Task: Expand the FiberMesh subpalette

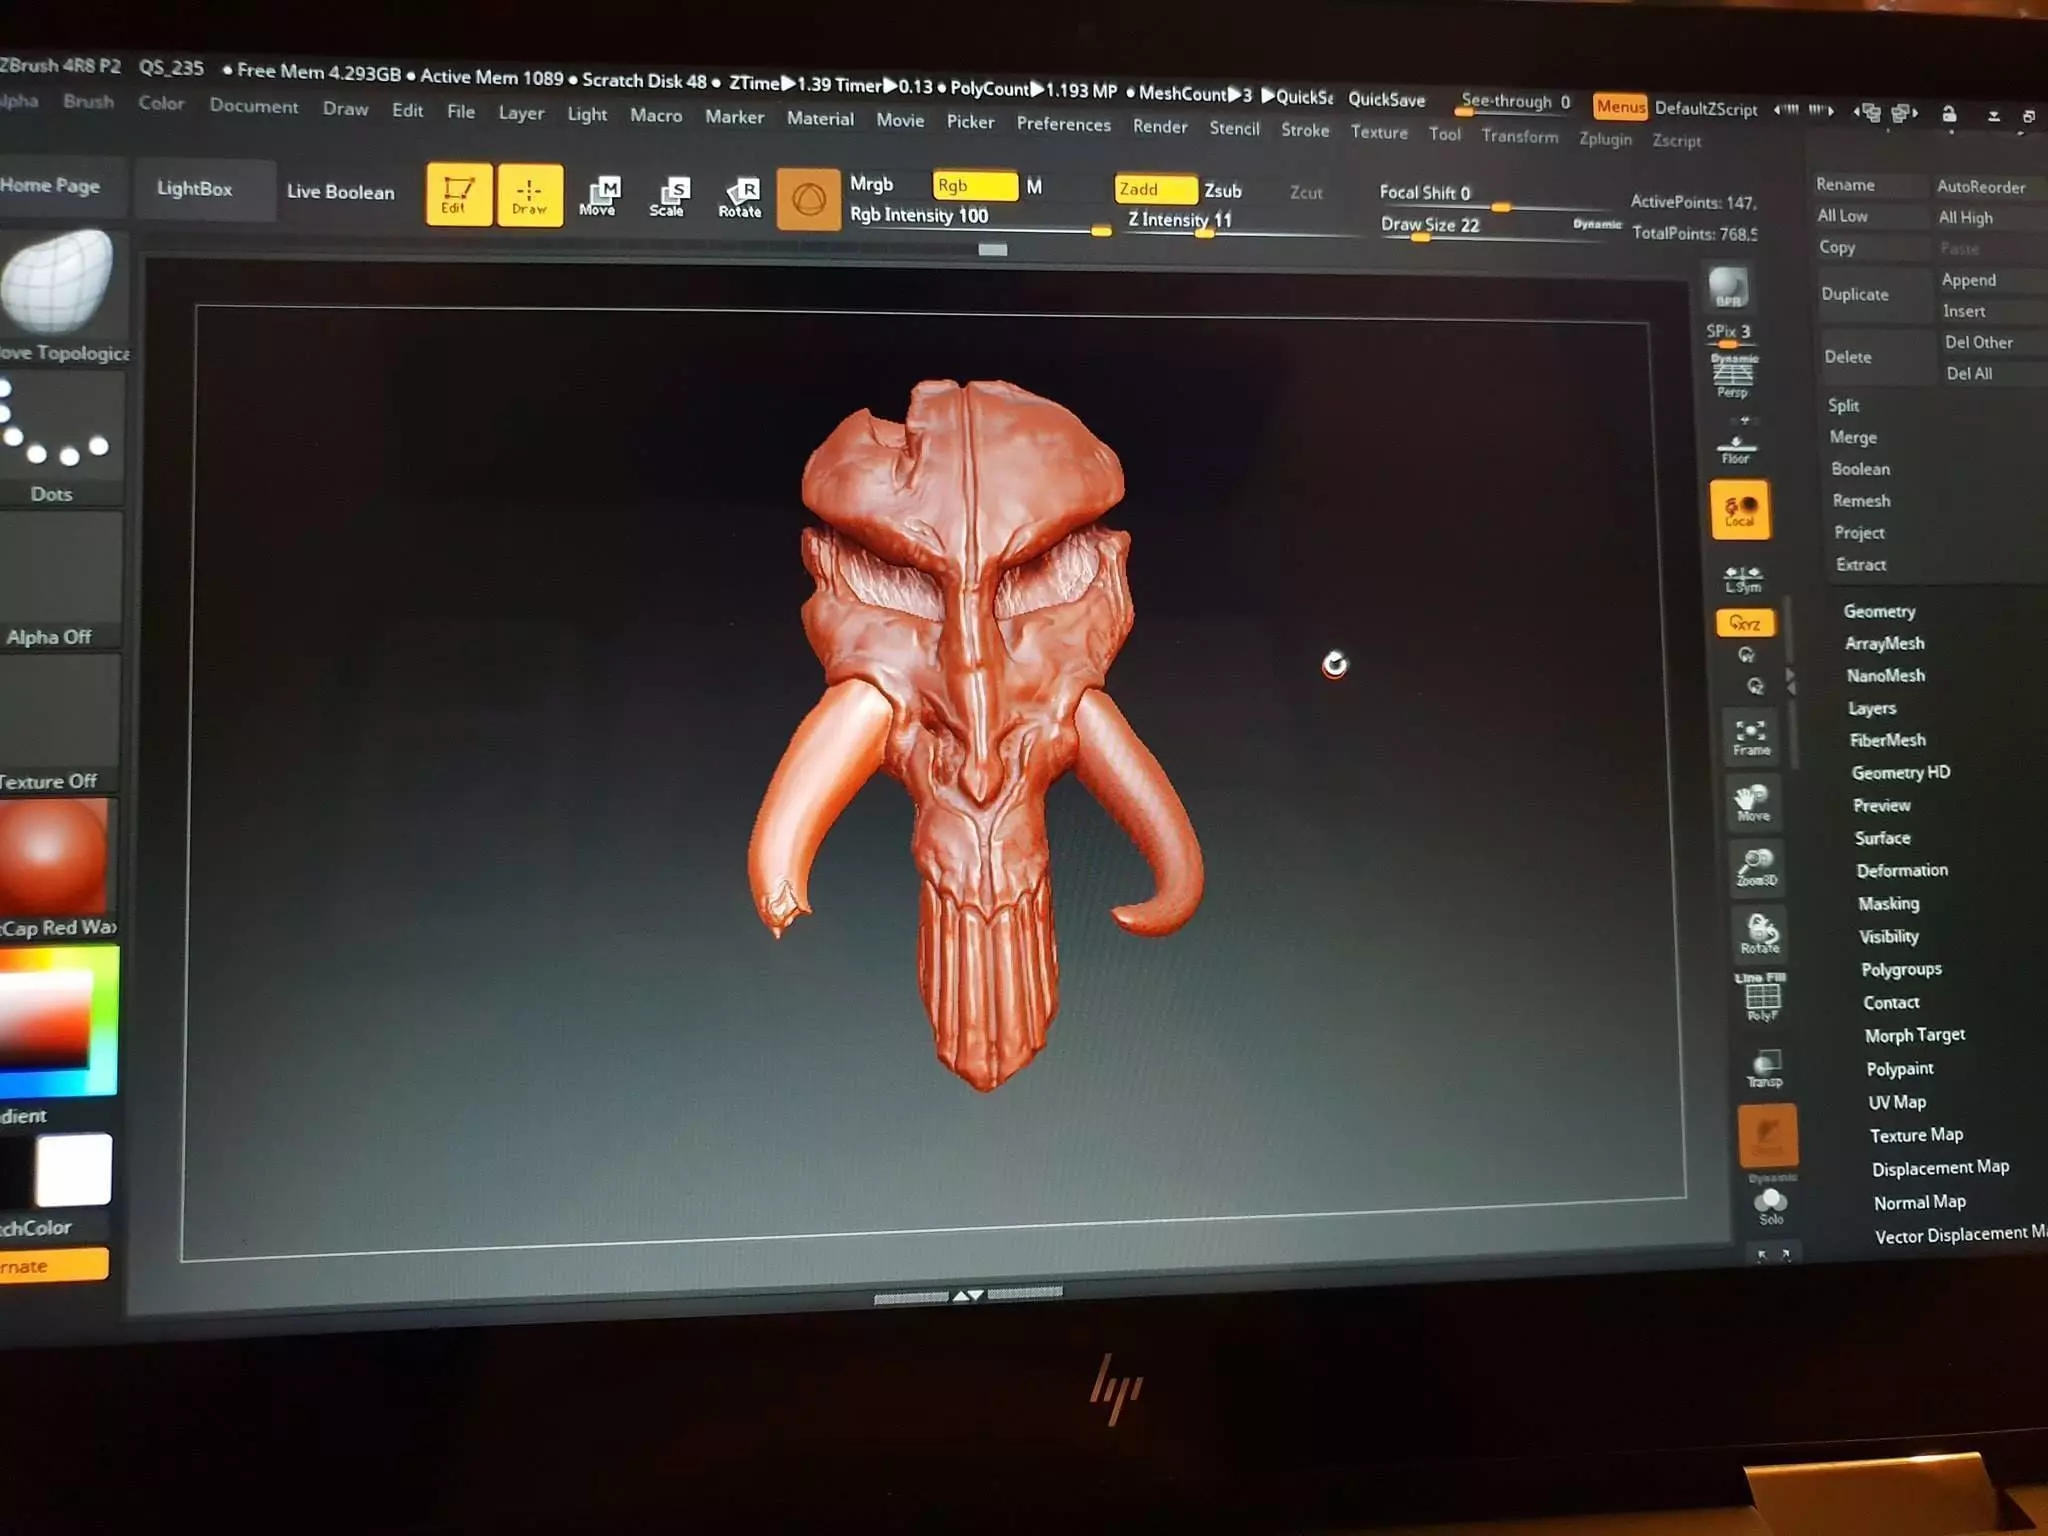Action: tap(1887, 740)
